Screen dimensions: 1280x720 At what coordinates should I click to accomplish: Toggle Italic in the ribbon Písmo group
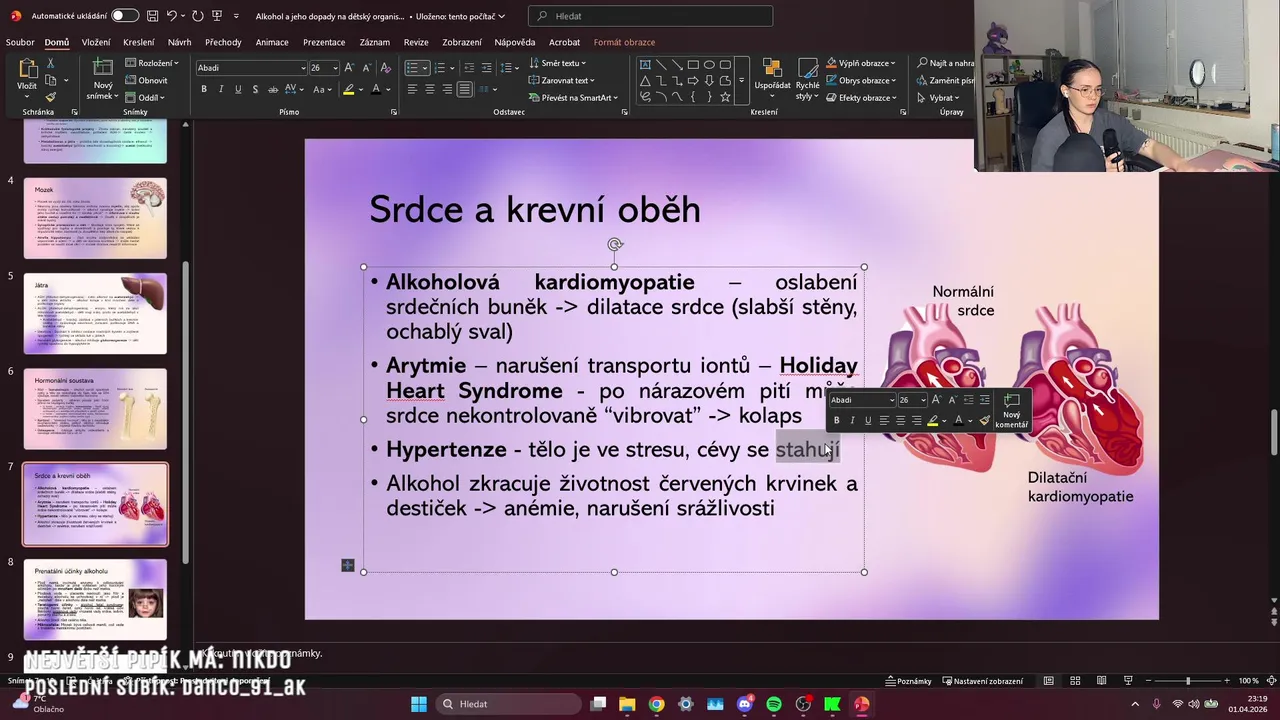(x=221, y=89)
